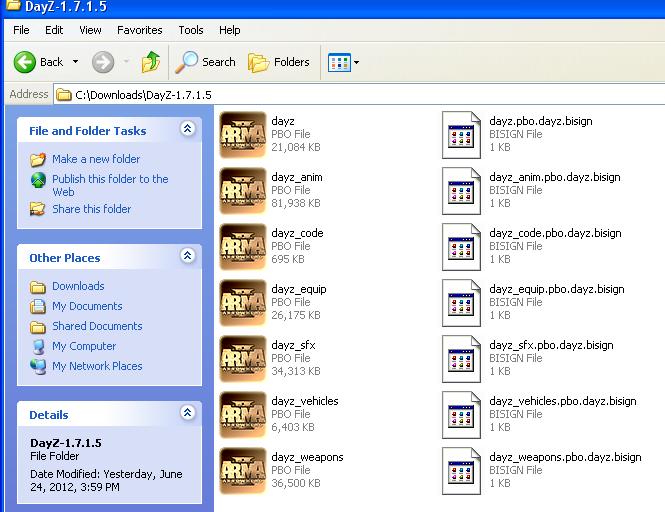Select the dayz_sfx.pbo.dayz.bisign file icon
The height and width of the screenshot is (512, 665).
click(x=463, y=358)
